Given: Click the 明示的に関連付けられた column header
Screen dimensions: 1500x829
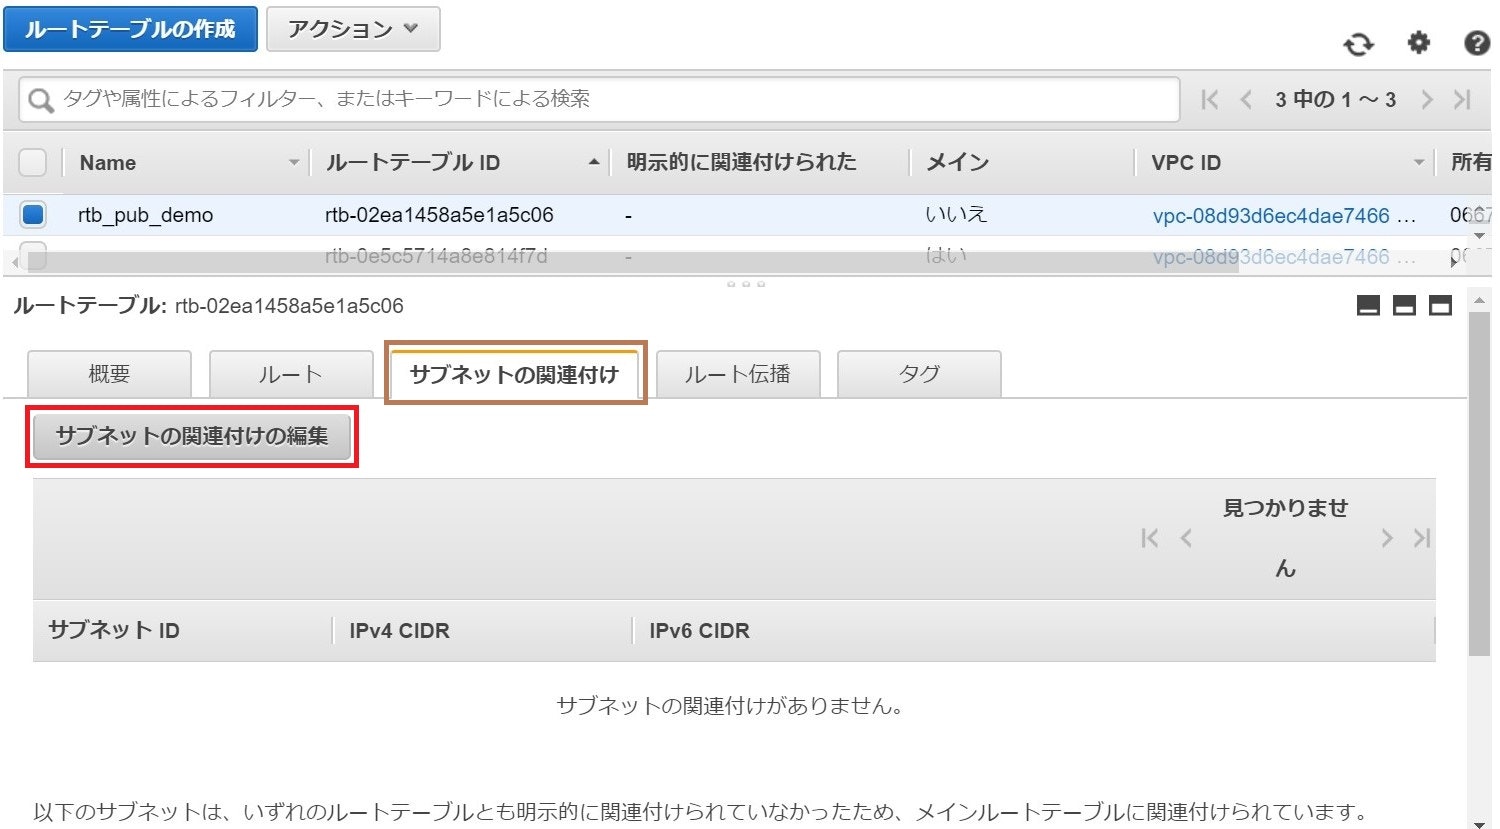Looking at the screenshot, I should [x=741, y=162].
